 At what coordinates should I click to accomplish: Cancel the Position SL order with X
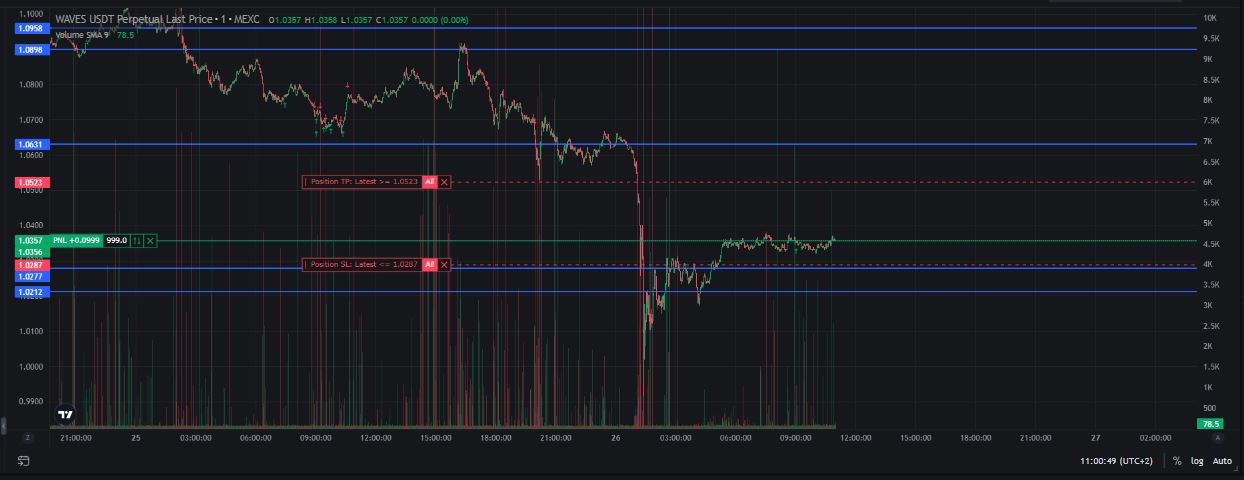(445, 265)
